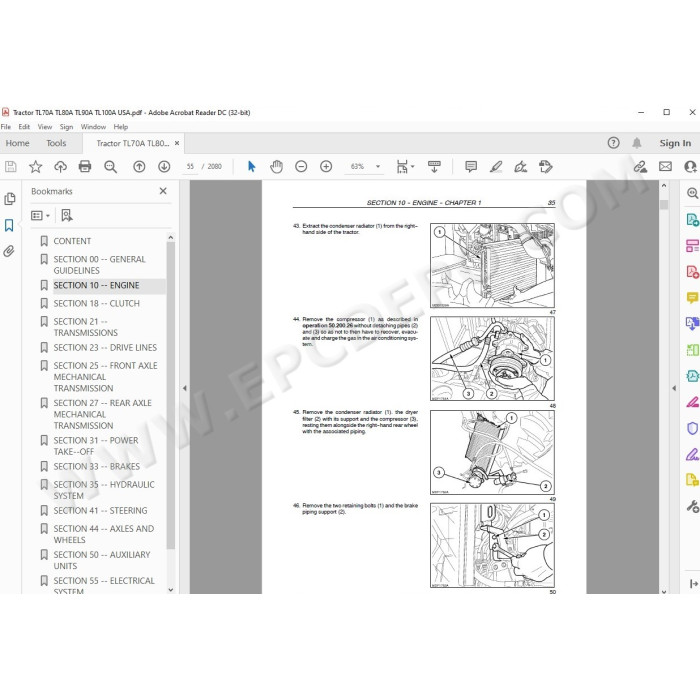Image resolution: width=700 pixels, height=700 pixels.
Task: Open SECTION 21 -- TRANSMISSIONS bookmark
Action: click(85, 327)
